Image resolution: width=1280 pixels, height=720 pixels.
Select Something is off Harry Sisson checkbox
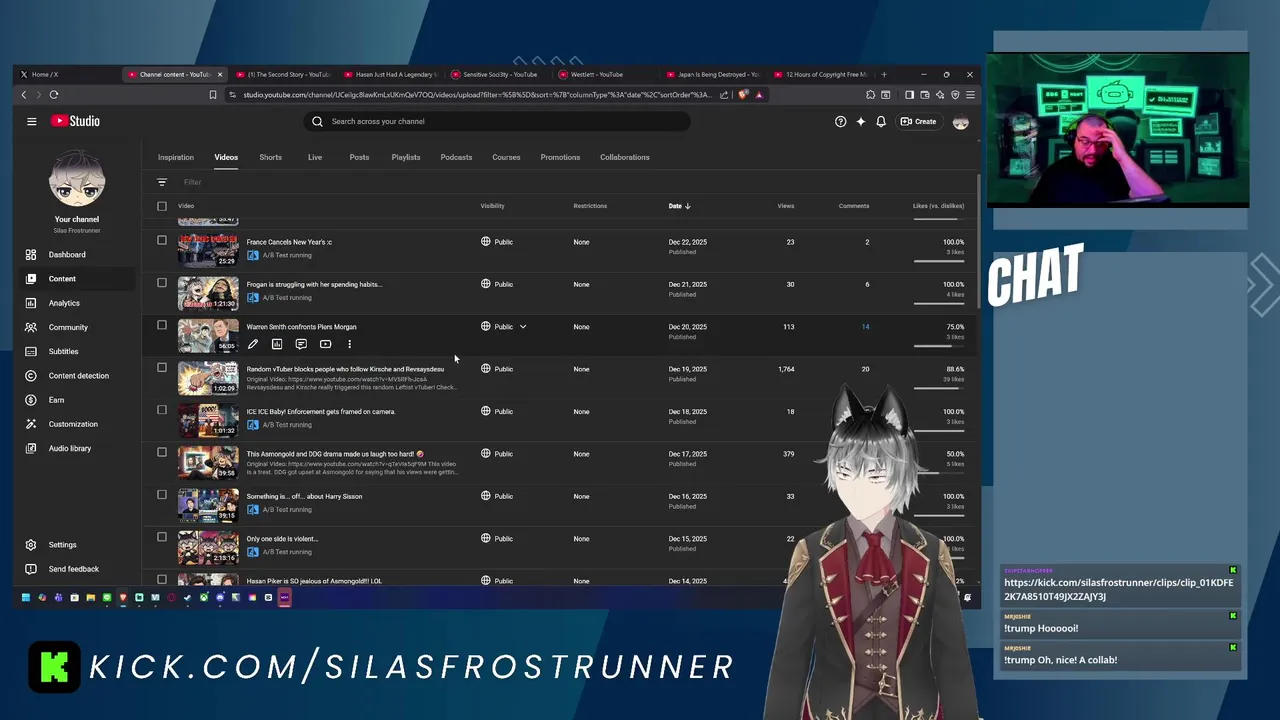click(162, 494)
